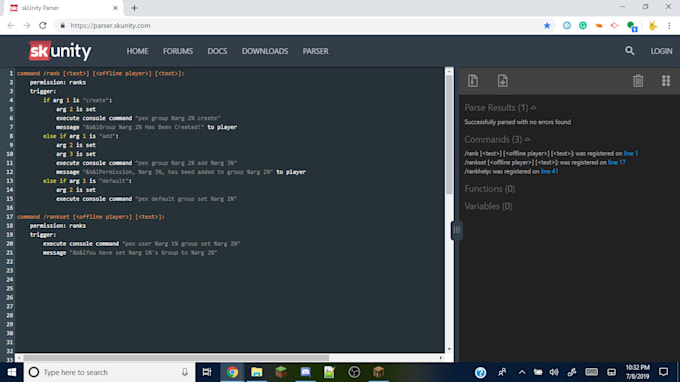Click the editor scroll down arrow
Image resolution: width=680 pixels, height=382 pixels.
pos(449,349)
